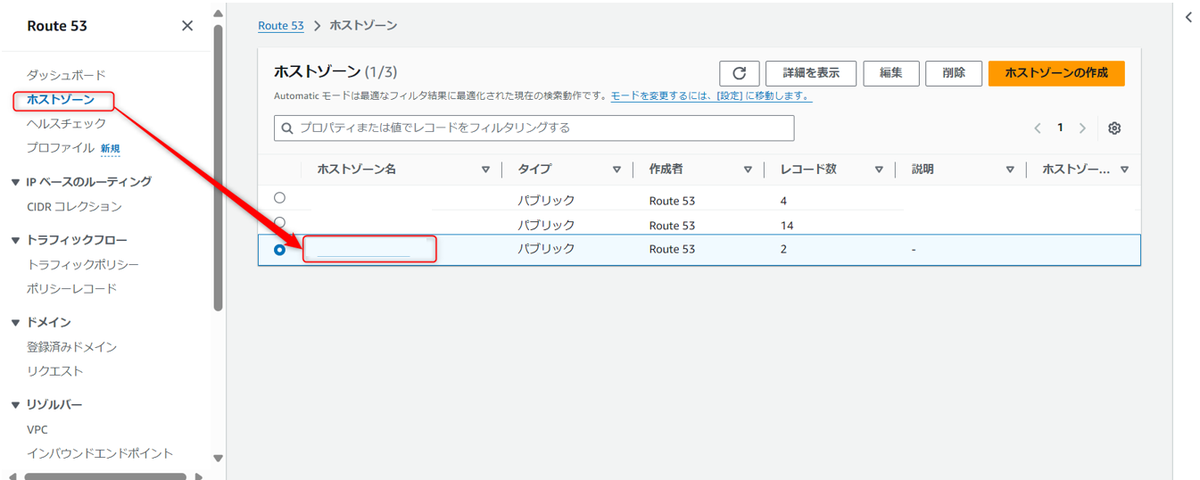Viewport: 1200px width, 480px height.
Task: Refresh the hosted zones list
Action: tap(739, 73)
